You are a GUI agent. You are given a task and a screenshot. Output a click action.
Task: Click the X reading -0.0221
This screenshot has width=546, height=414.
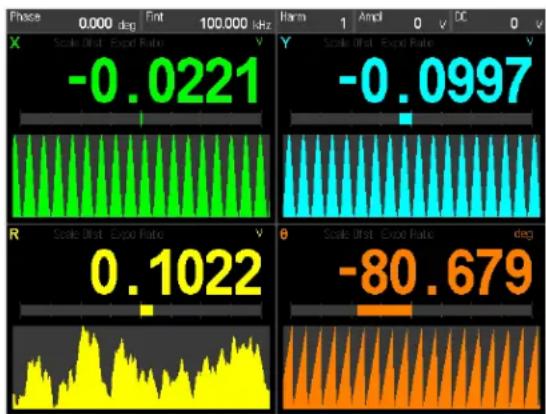pos(164,81)
